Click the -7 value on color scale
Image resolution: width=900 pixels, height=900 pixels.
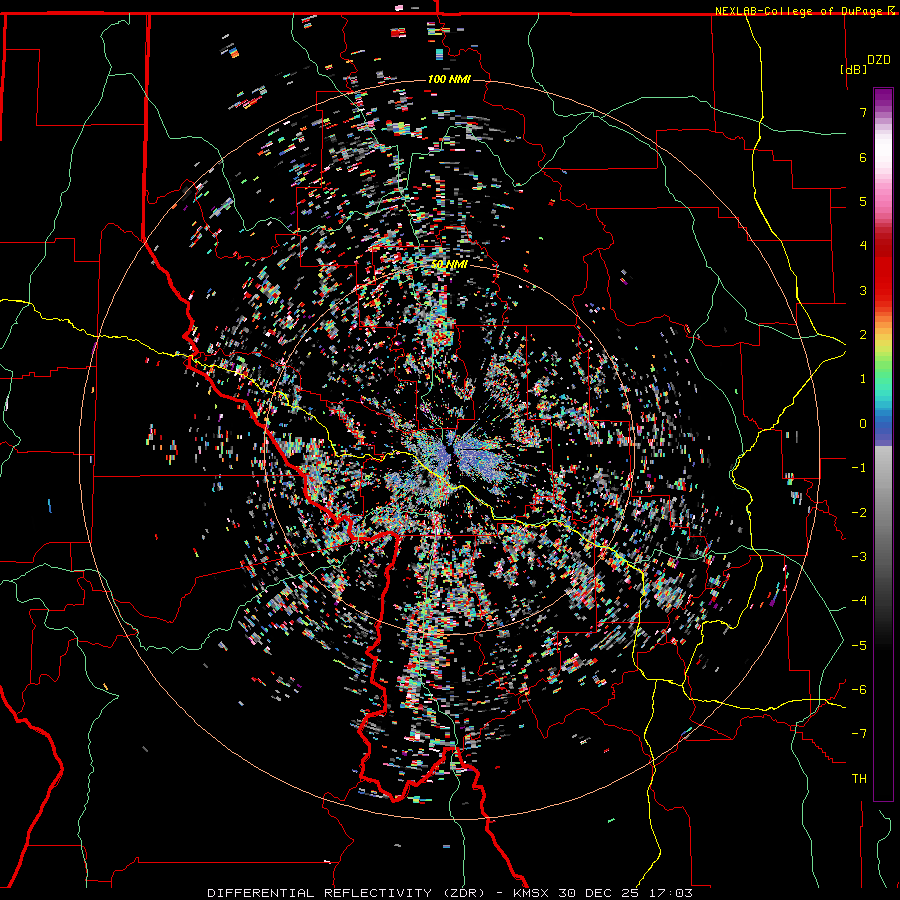(859, 734)
